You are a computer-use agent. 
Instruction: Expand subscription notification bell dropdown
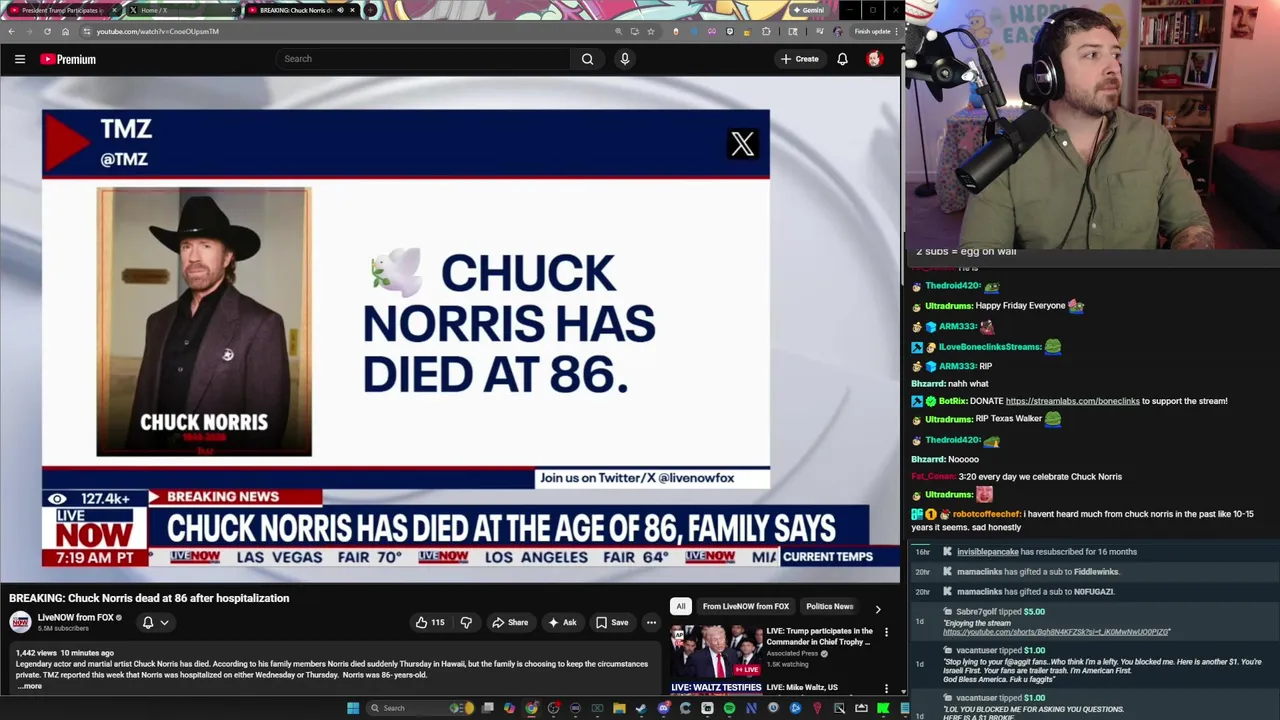pos(155,622)
